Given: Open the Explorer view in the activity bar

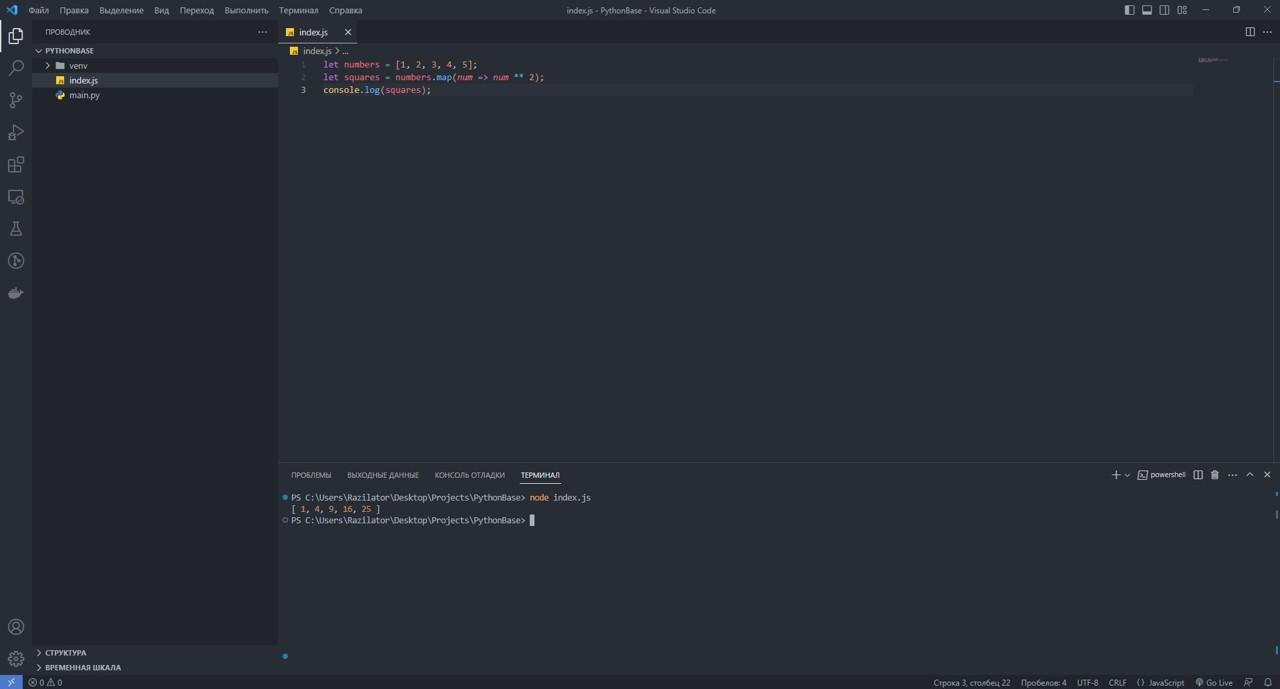Looking at the screenshot, I should [x=16, y=36].
